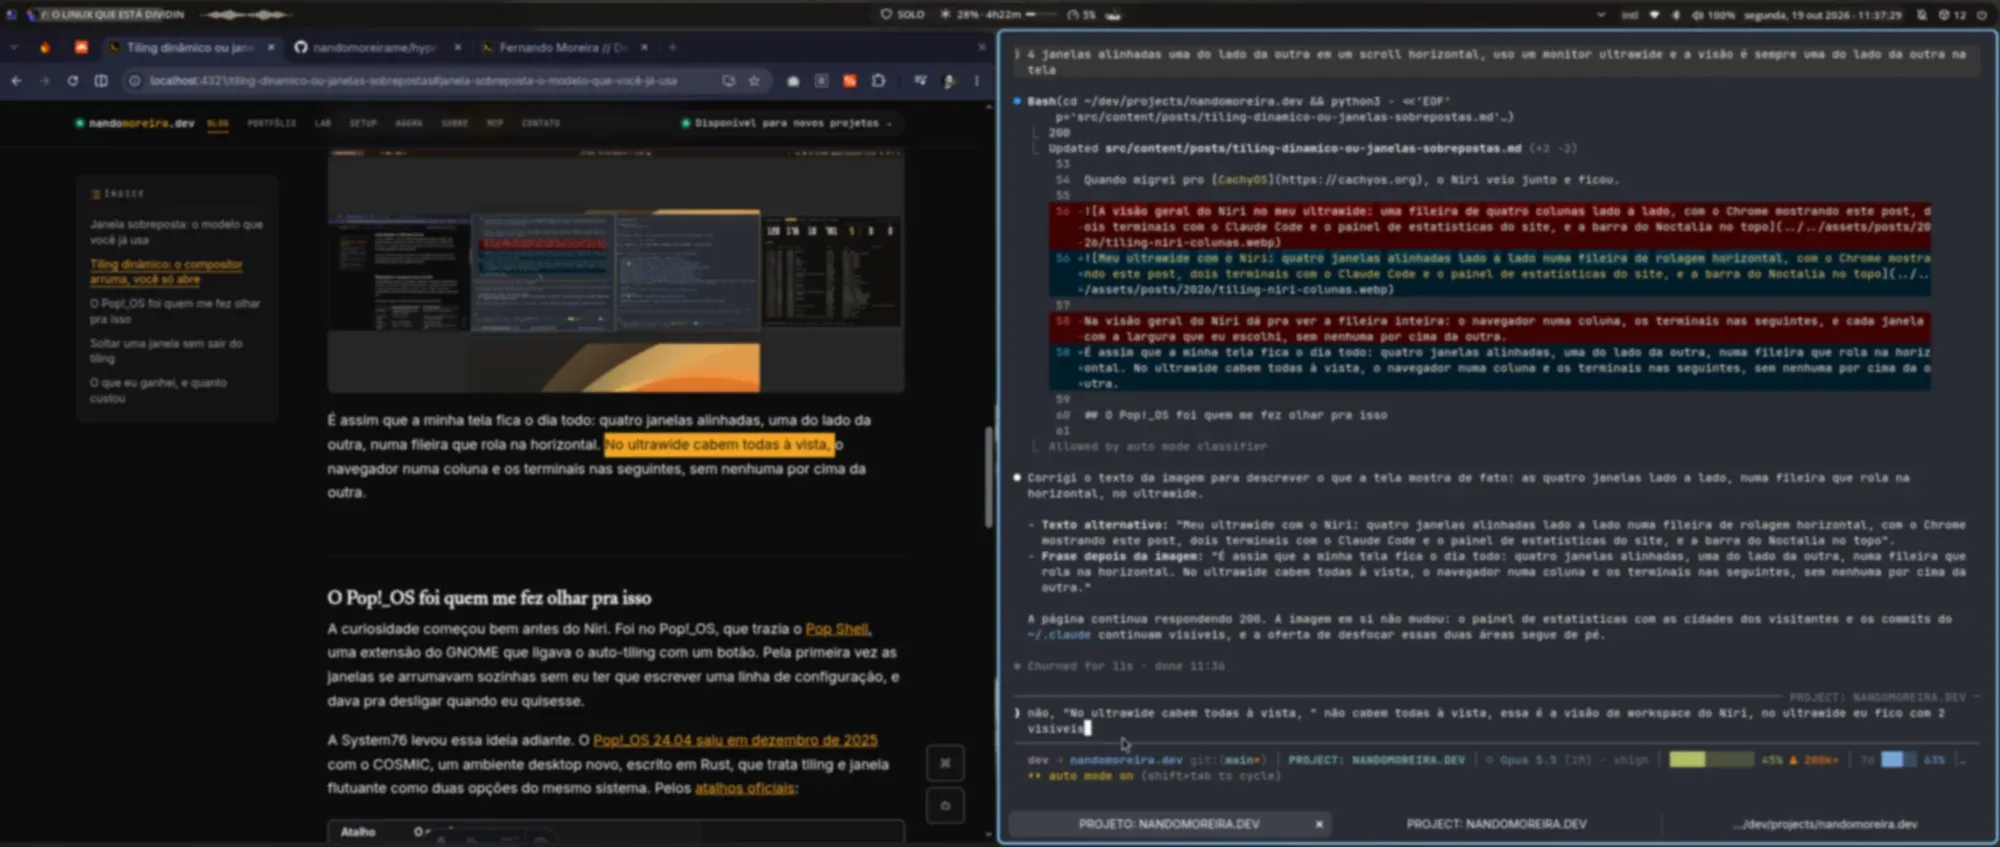
Task: Open the browser Extensions puzzle icon
Action: (878, 81)
